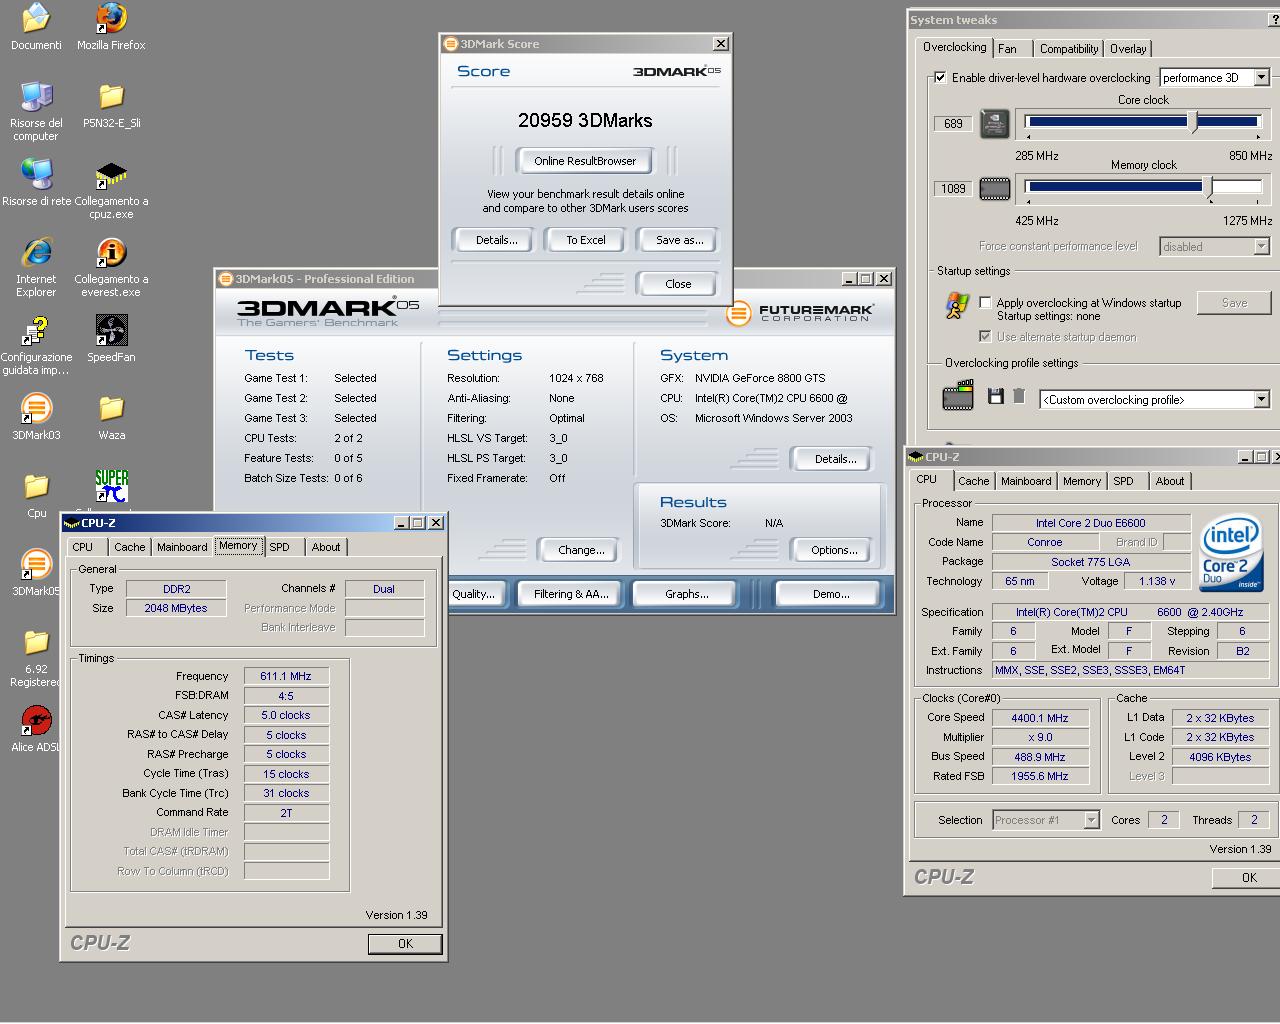
Task: Launch the everest.exe shortcut icon
Action: [x=111, y=267]
